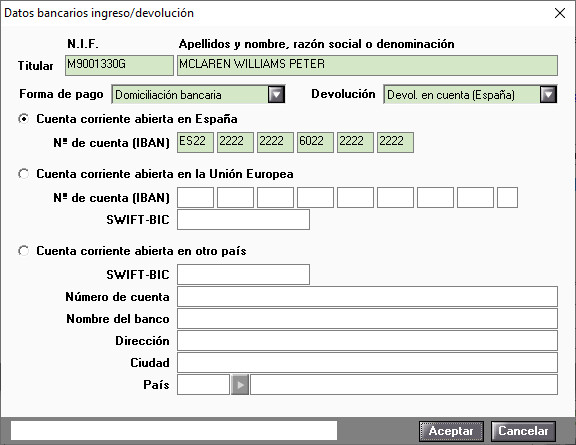This screenshot has width=576, height=445.
Task: Click the Aceptar button
Action: click(x=451, y=431)
